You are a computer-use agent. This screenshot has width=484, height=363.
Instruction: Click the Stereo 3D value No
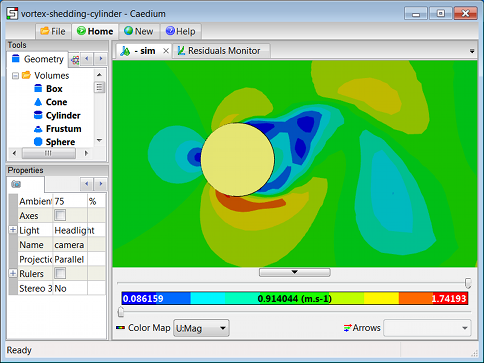click(70, 288)
